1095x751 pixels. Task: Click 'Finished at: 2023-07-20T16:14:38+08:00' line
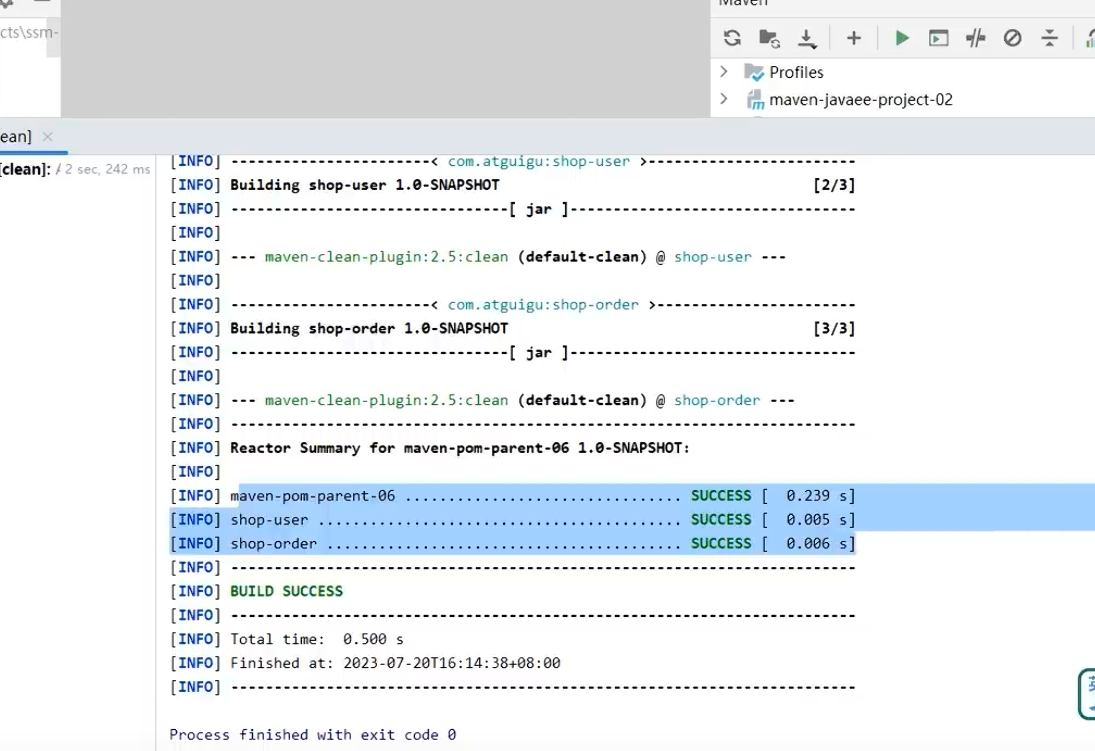coord(395,663)
